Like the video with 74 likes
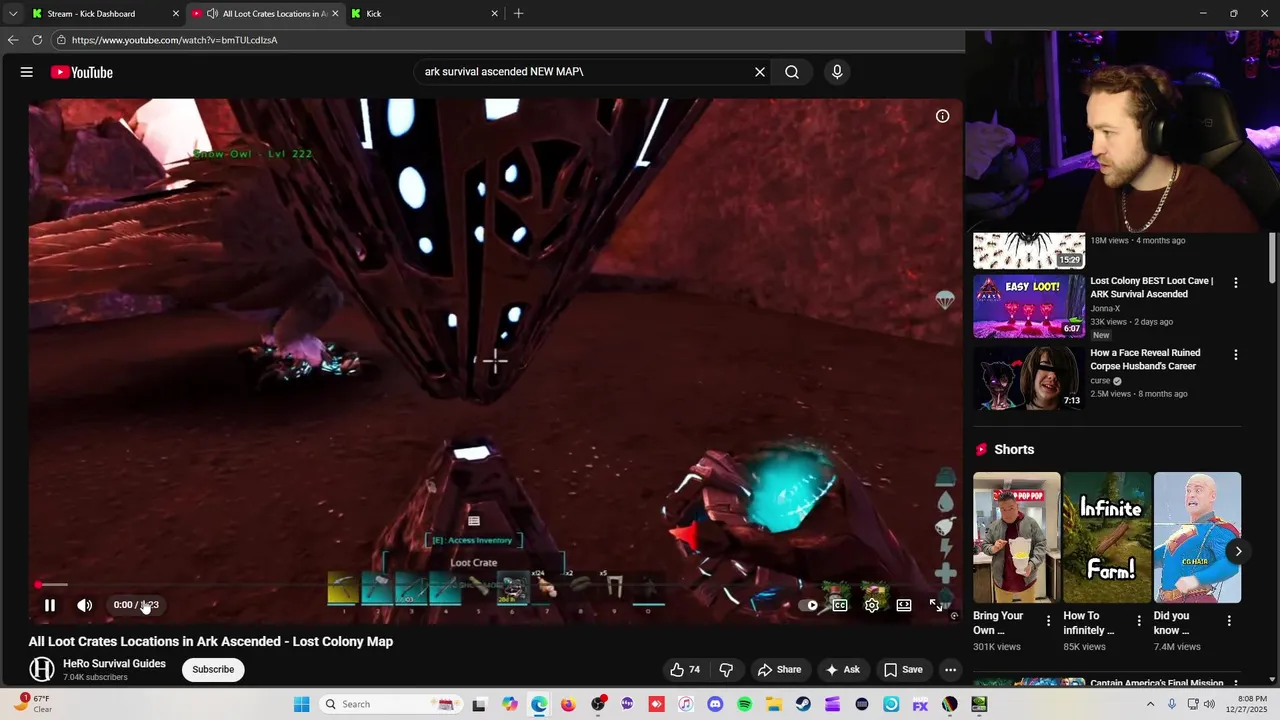This screenshot has height=720, width=1280. (x=685, y=670)
